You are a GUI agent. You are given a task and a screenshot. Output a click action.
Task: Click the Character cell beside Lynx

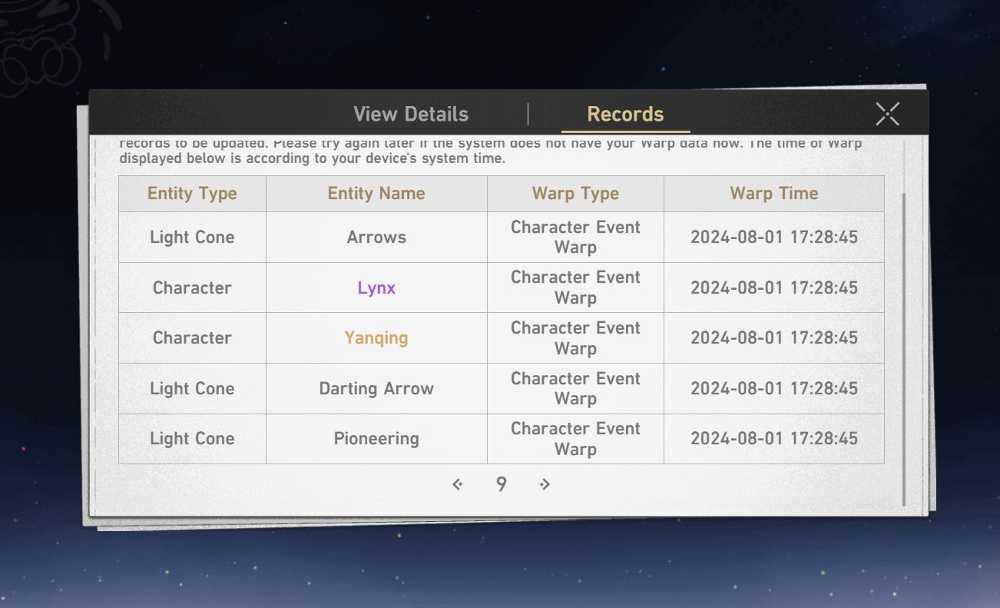(x=192, y=288)
